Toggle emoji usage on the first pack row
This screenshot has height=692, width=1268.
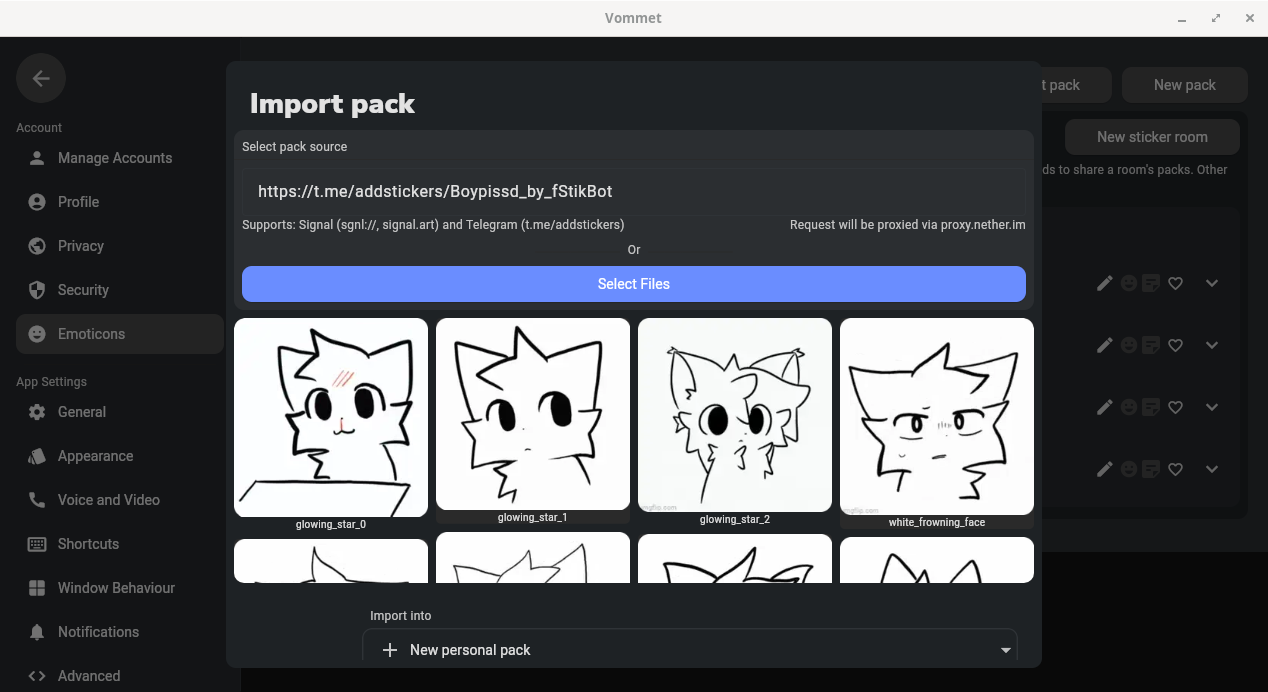1128,283
